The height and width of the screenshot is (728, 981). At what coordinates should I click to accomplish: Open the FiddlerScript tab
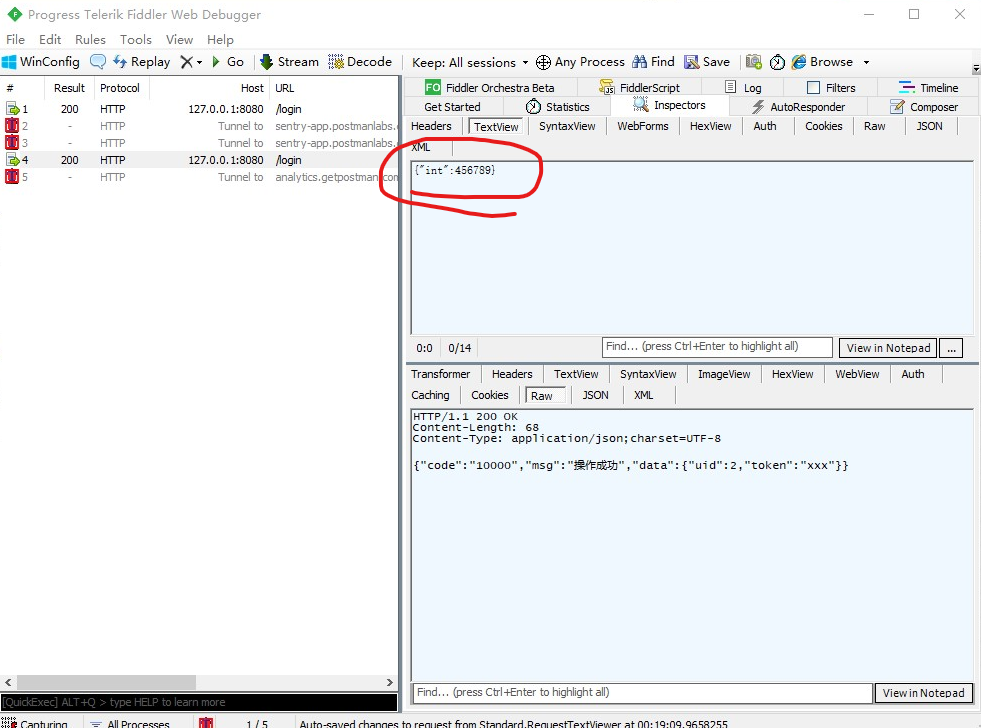click(x=639, y=88)
